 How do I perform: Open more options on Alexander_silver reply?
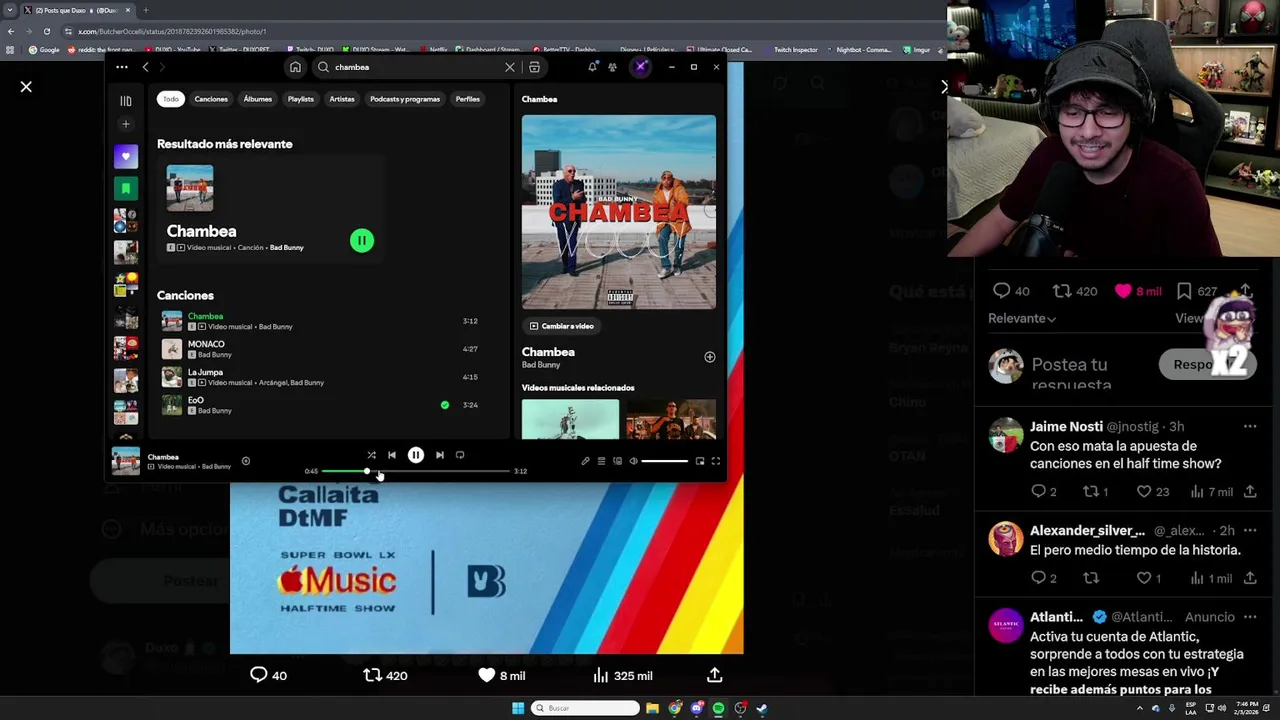click(x=1250, y=531)
